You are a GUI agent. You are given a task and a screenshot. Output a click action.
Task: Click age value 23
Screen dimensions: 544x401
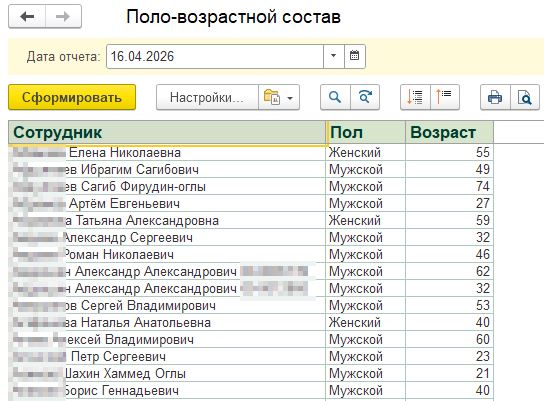tap(483, 356)
